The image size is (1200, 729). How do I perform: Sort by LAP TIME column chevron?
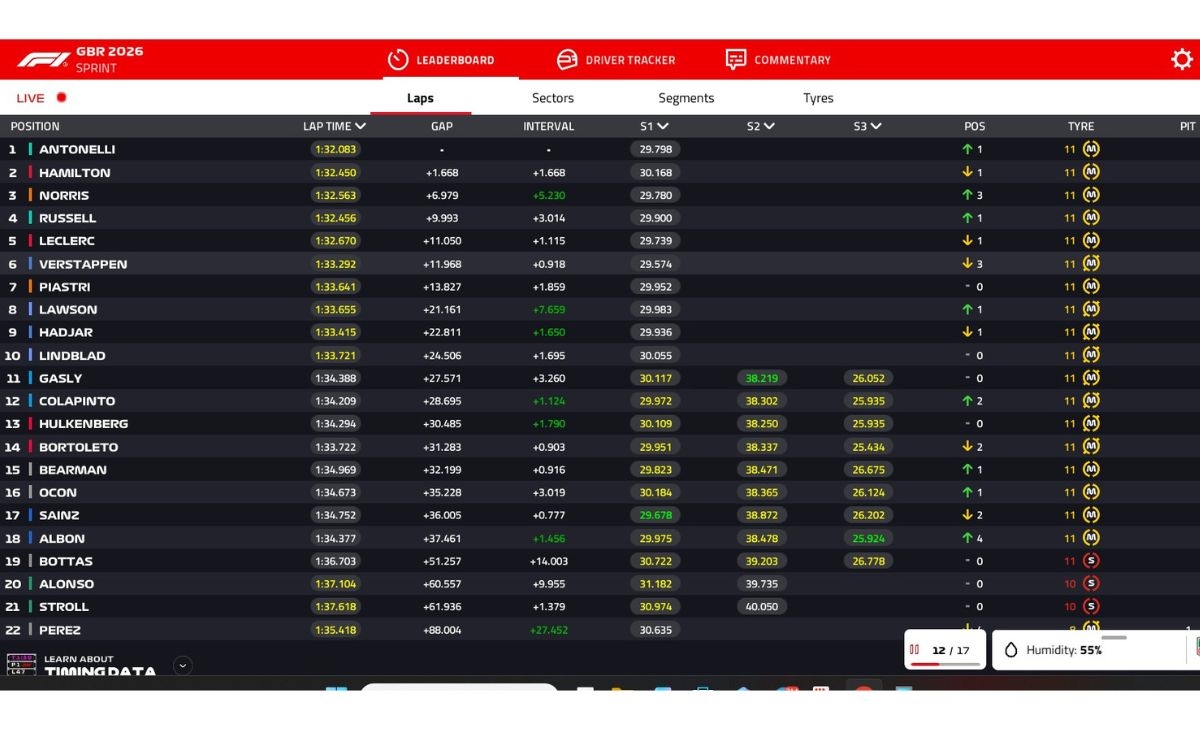[360, 126]
